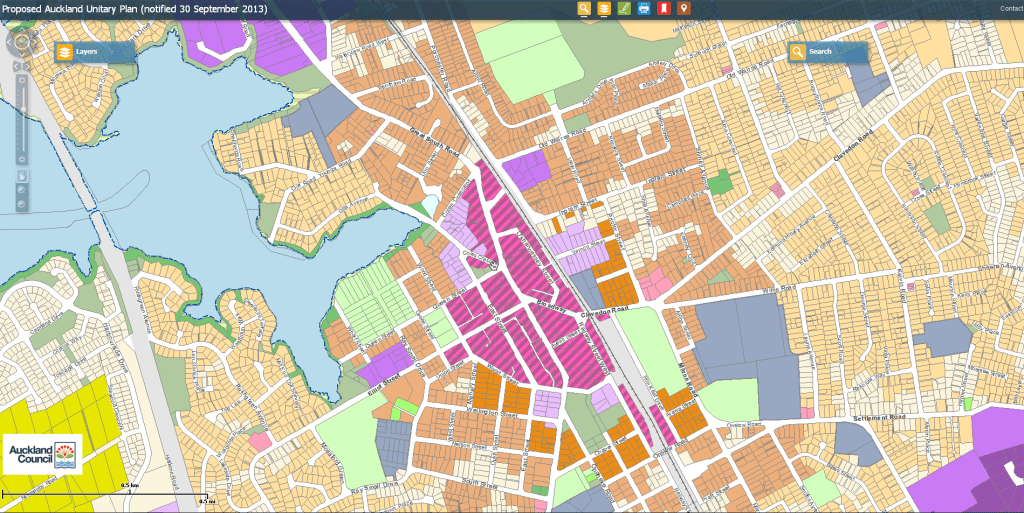This screenshot has width=1024, height=513.
Task: Click the blue Print icon
Action: click(644, 9)
